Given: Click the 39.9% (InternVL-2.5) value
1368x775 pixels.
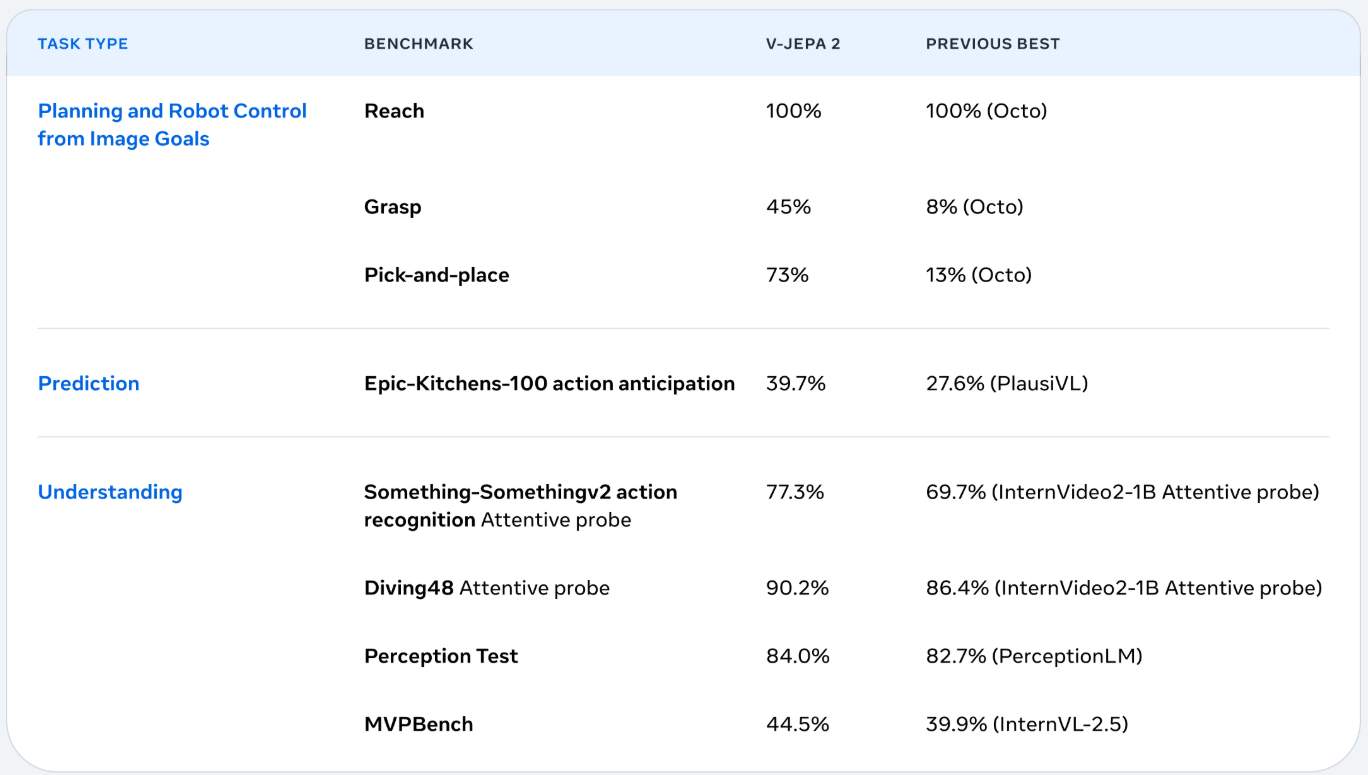Looking at the screenshot, I should pyautogui.click(x=1026, y=724).
